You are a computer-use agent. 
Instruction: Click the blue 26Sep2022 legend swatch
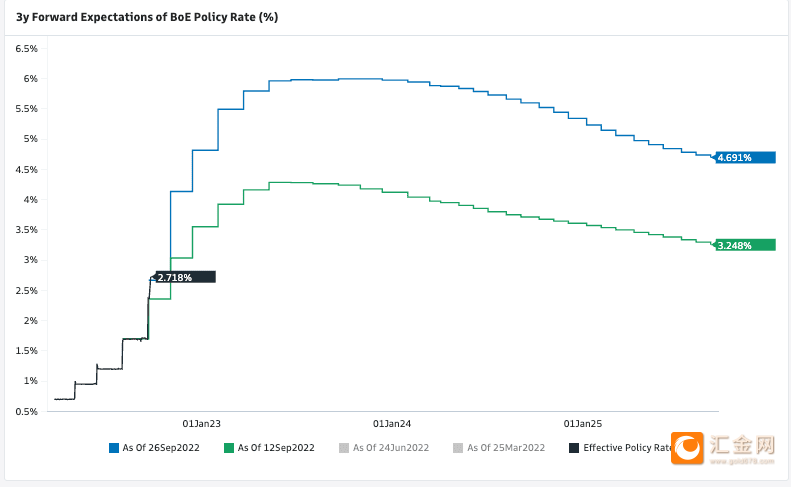pyautogui.click(x=114, y=448)
